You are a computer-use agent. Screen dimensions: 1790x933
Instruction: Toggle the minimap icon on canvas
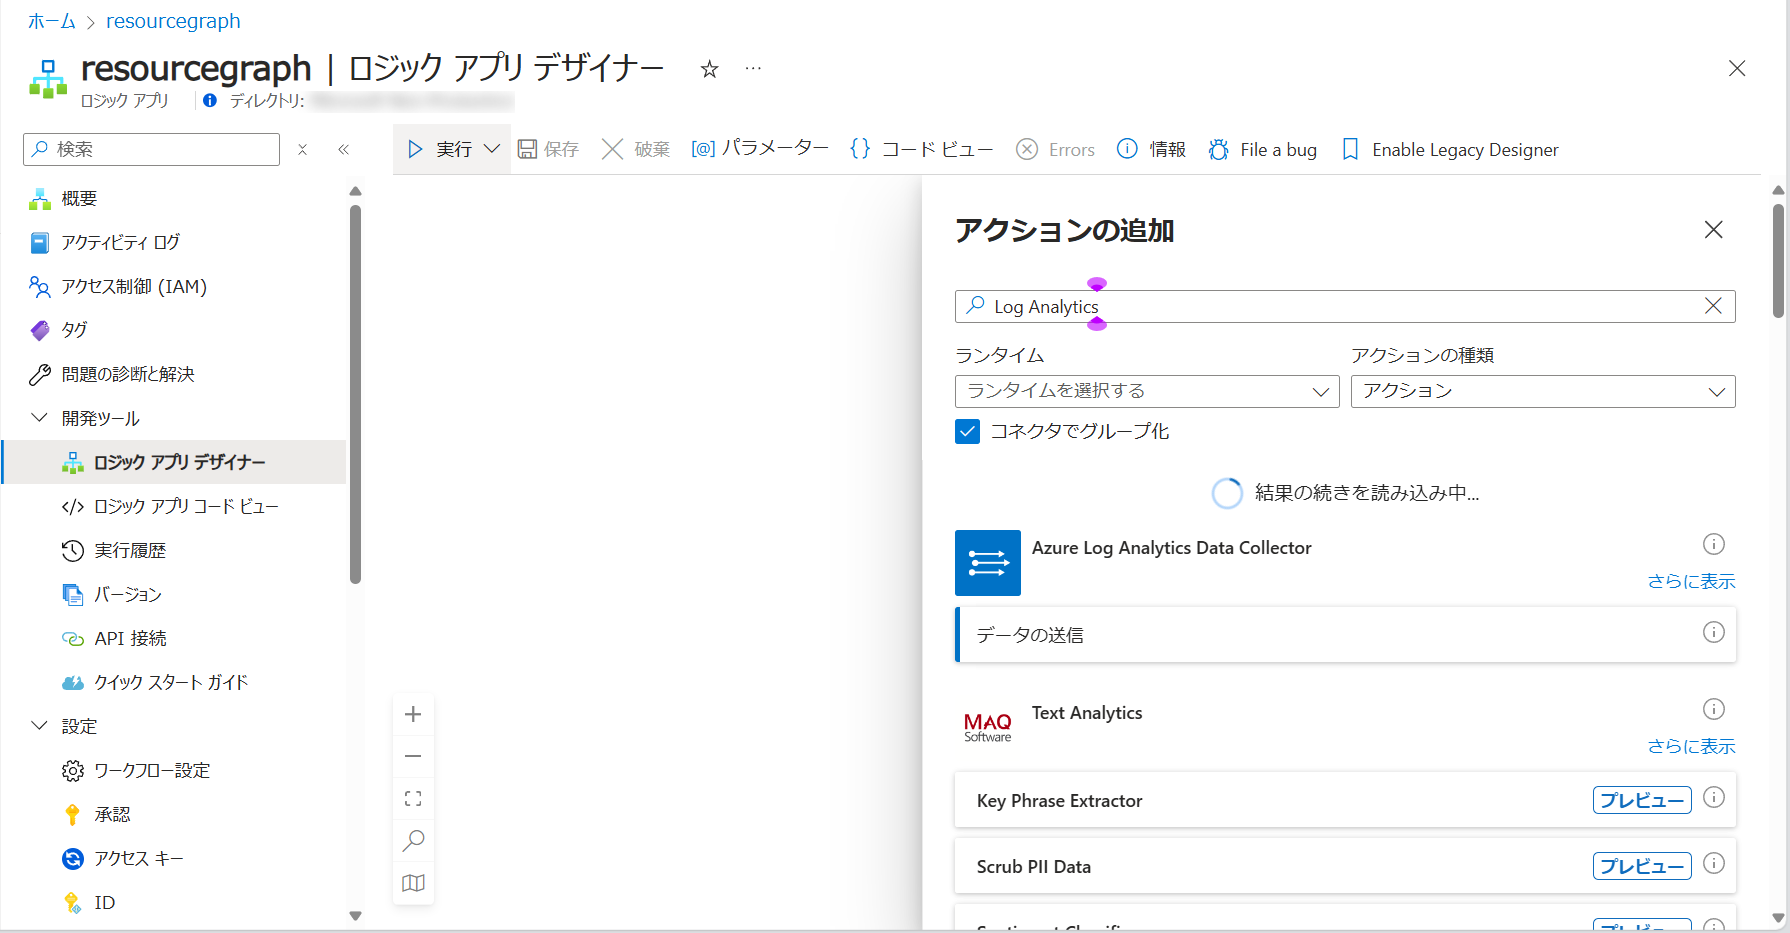[413, 883]
